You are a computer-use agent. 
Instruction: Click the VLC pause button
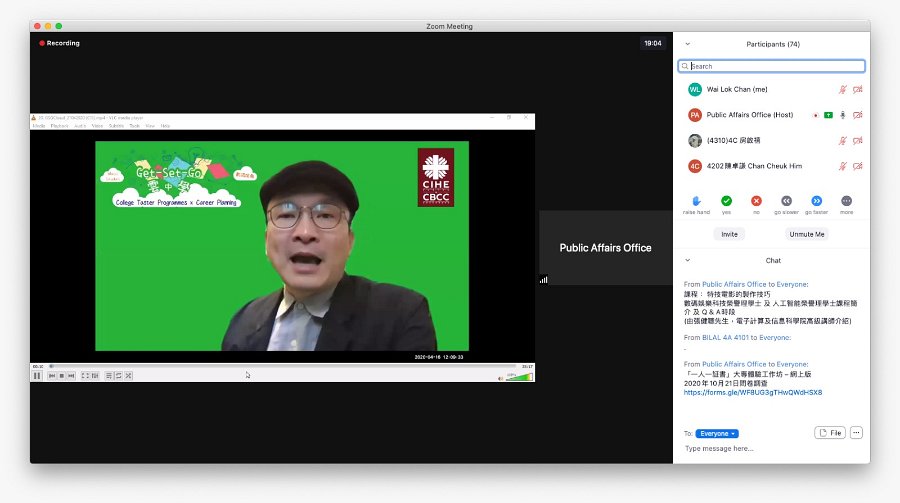click(37, 376)
